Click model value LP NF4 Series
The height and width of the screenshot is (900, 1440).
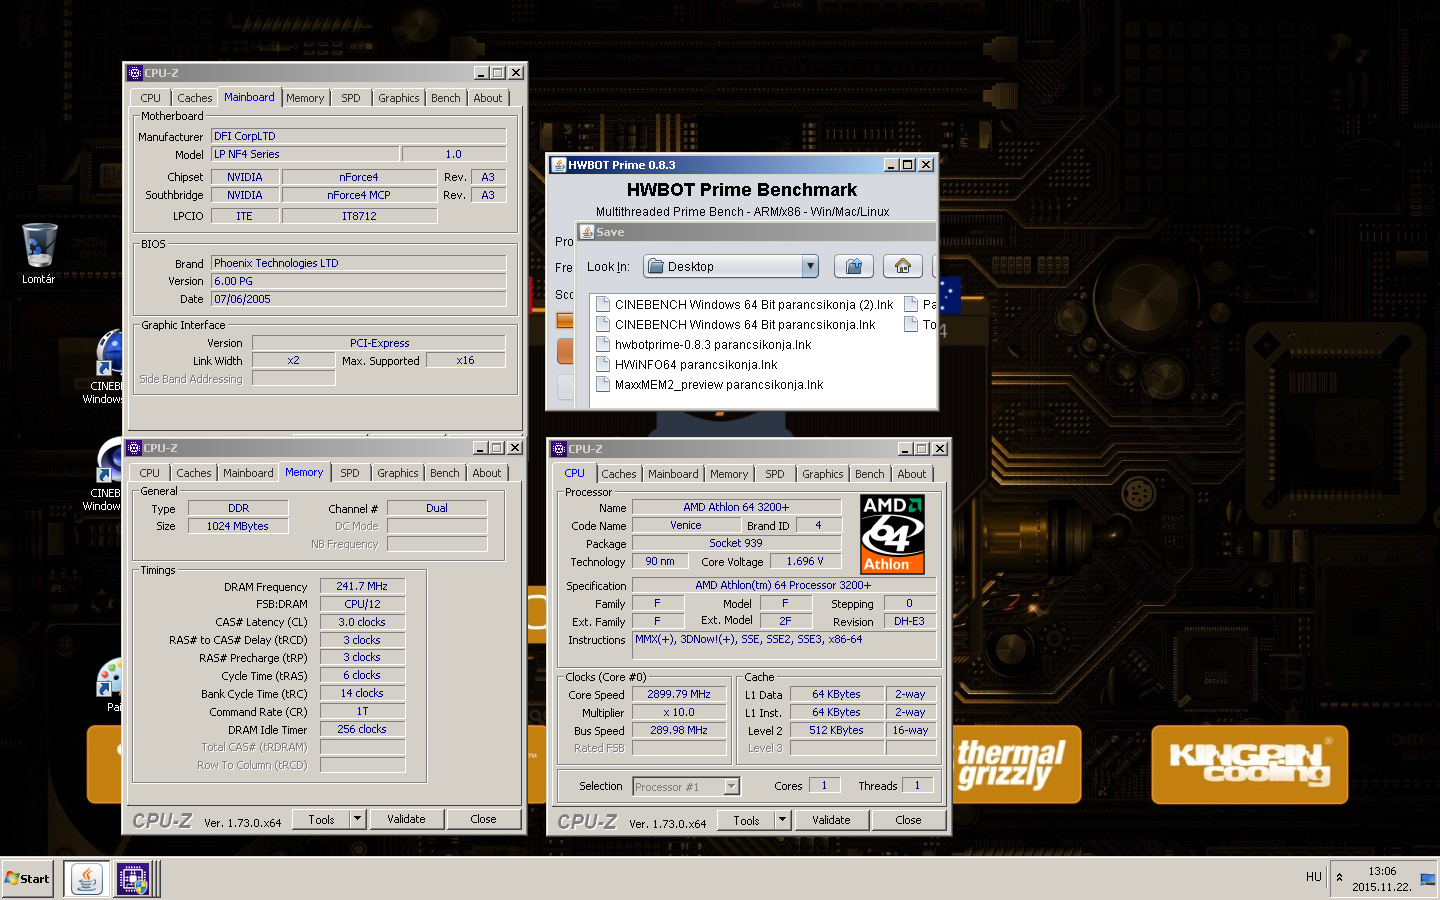305,154
